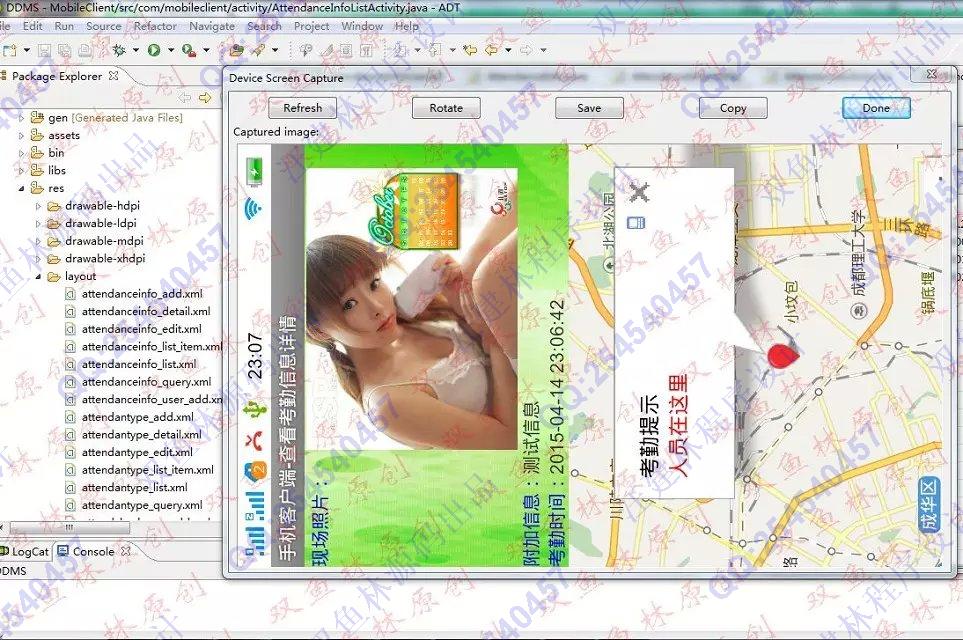This screenshot has width=963, height=640.
Task: Expand the assets folder node
Action: [21, 135]
